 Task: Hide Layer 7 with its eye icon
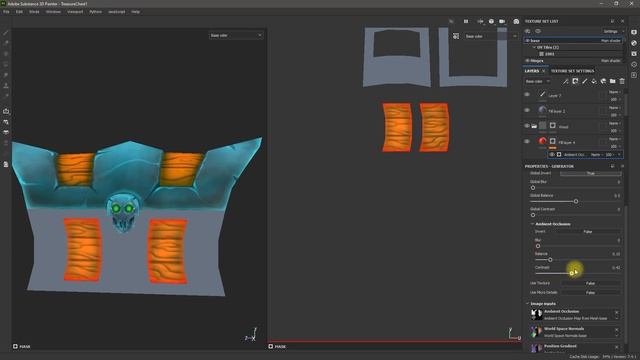pos(527,95)
